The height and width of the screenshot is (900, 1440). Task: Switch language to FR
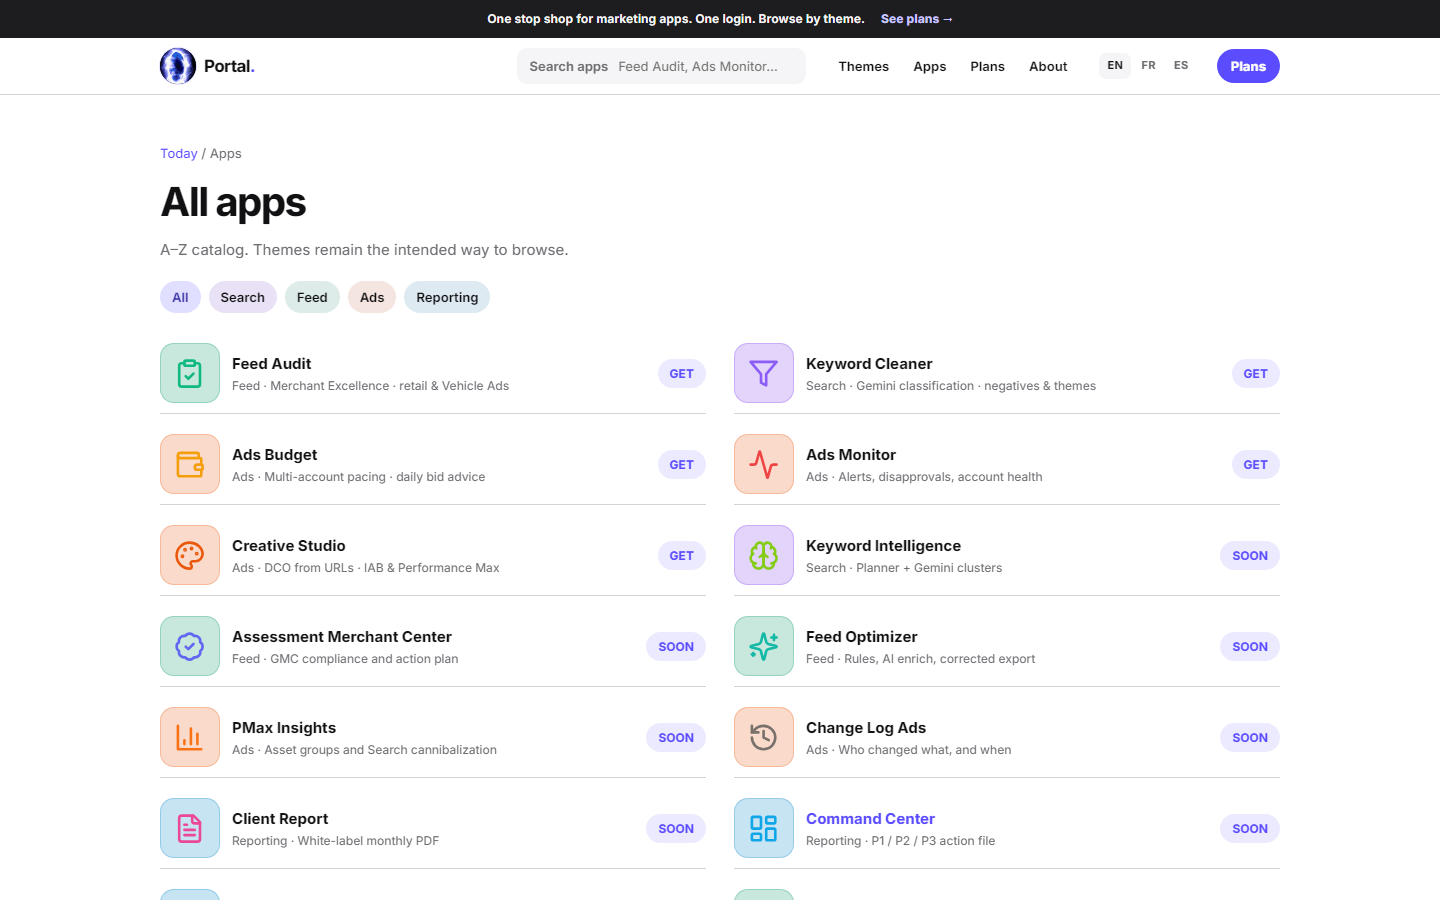tap(1148, 66)
